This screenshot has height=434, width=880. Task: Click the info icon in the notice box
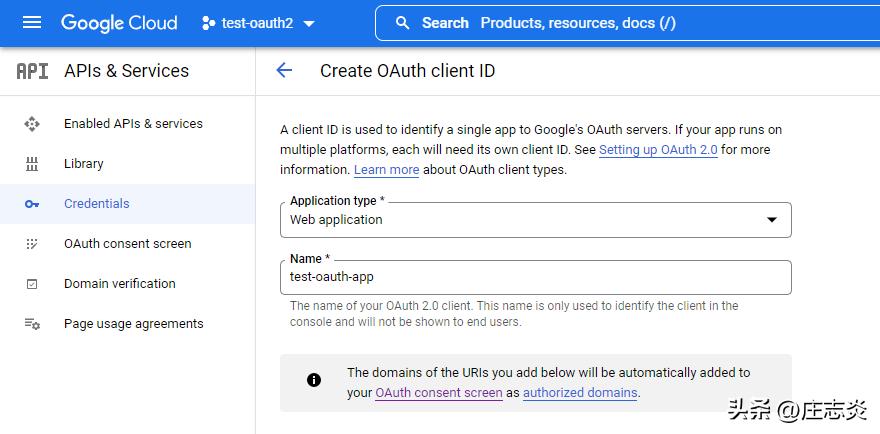click(x=314, y=380)
